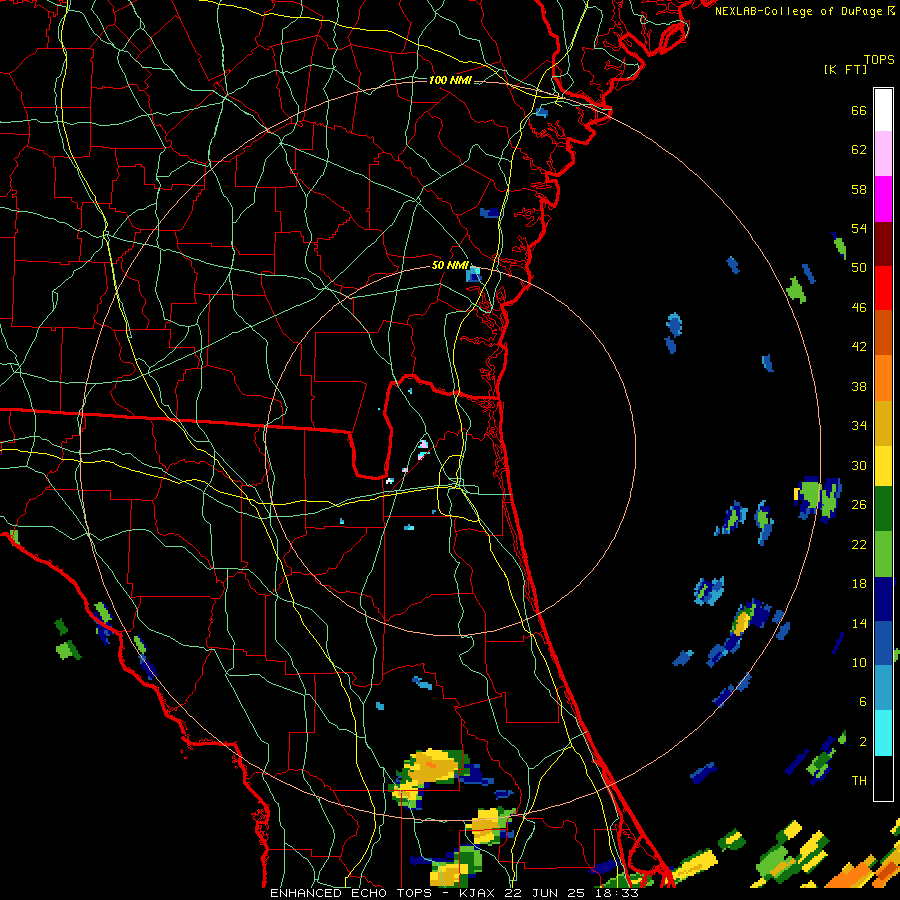Click the navy blue legend color band
The height and width of the screenshot is (900, 900).
883,598
